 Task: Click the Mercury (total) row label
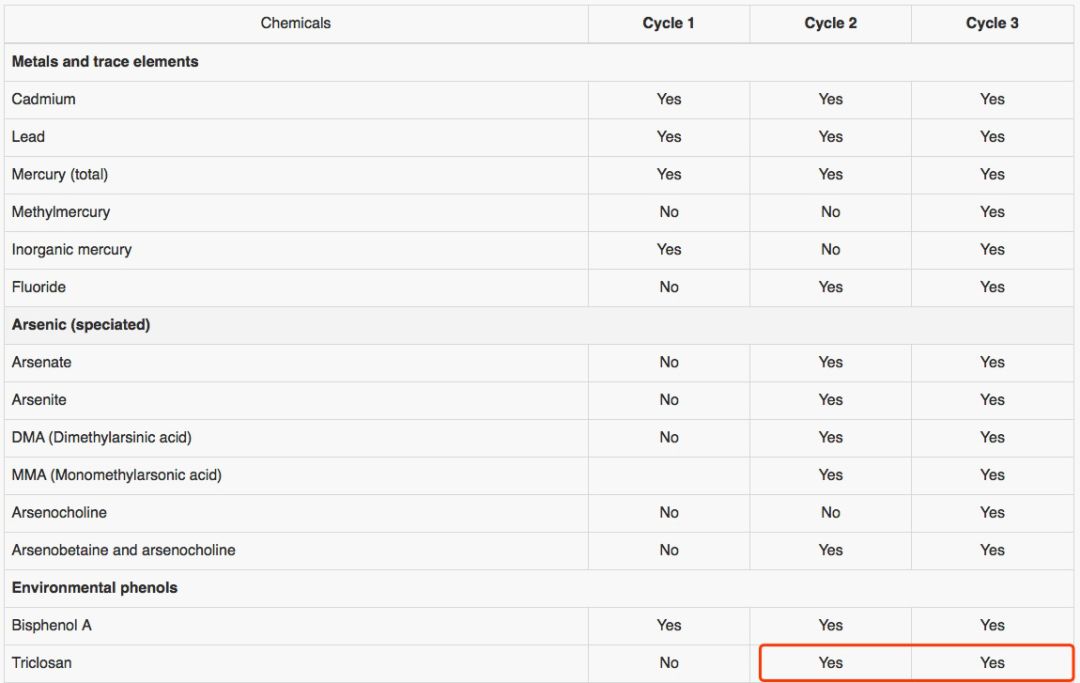click(60, 174)
